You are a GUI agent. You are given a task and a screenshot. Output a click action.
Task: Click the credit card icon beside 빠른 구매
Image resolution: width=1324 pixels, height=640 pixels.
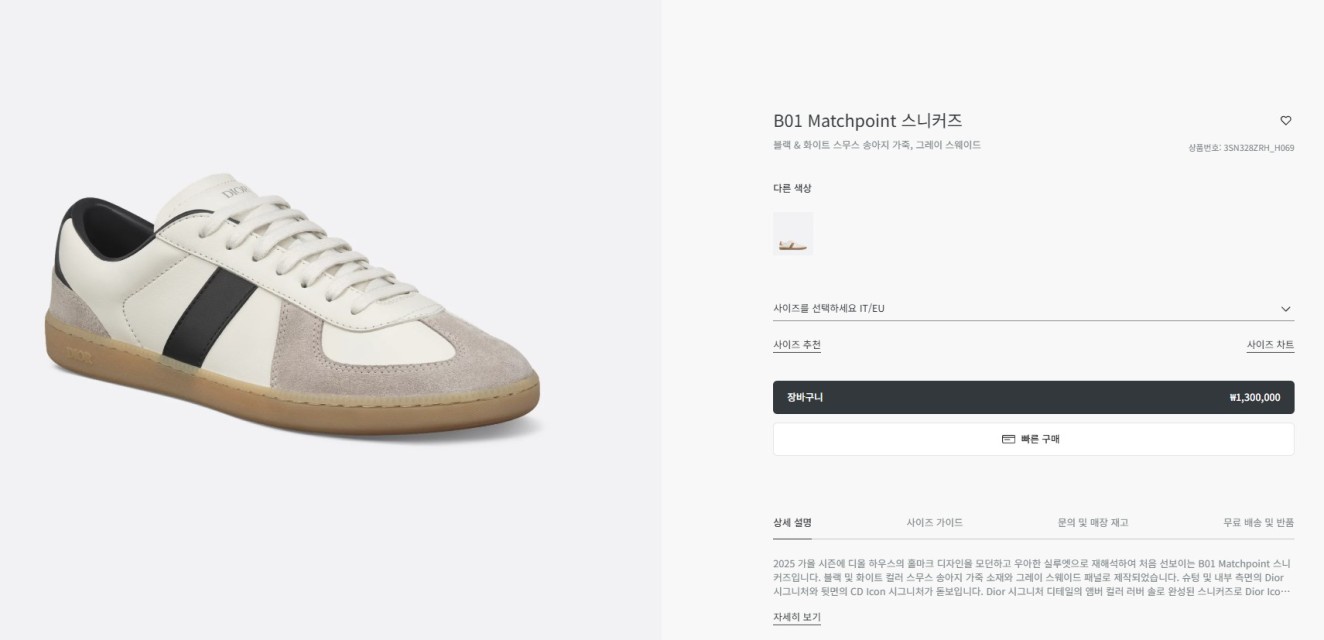1008,439
